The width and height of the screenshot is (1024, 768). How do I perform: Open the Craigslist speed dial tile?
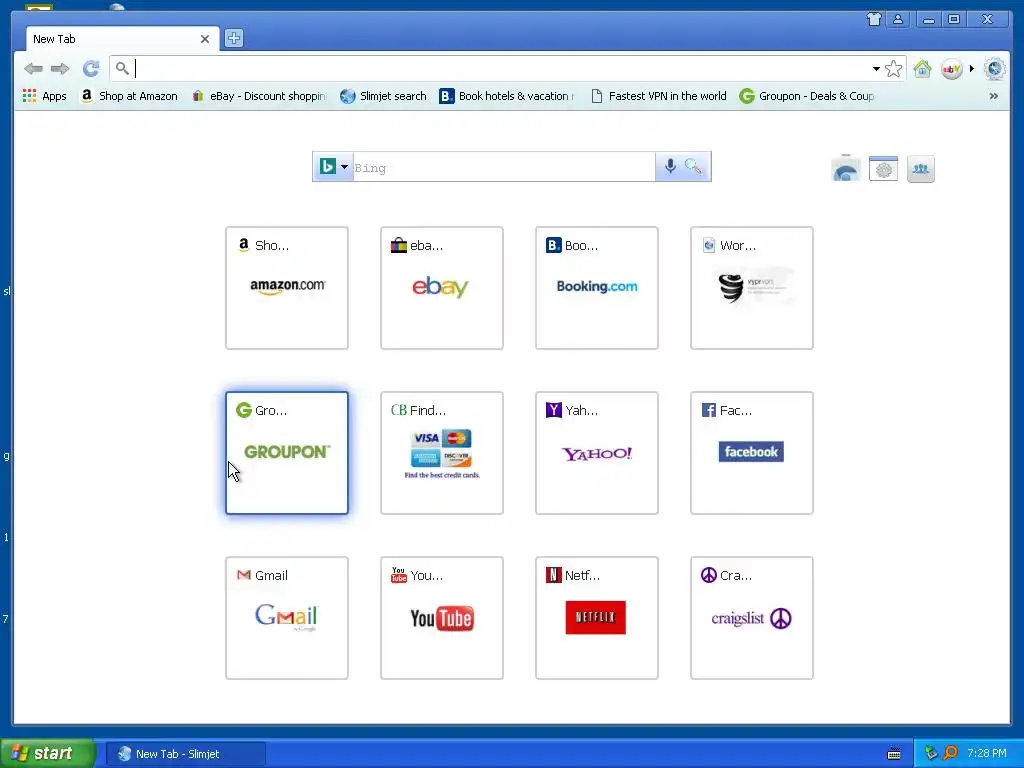(x=752, y=618)
